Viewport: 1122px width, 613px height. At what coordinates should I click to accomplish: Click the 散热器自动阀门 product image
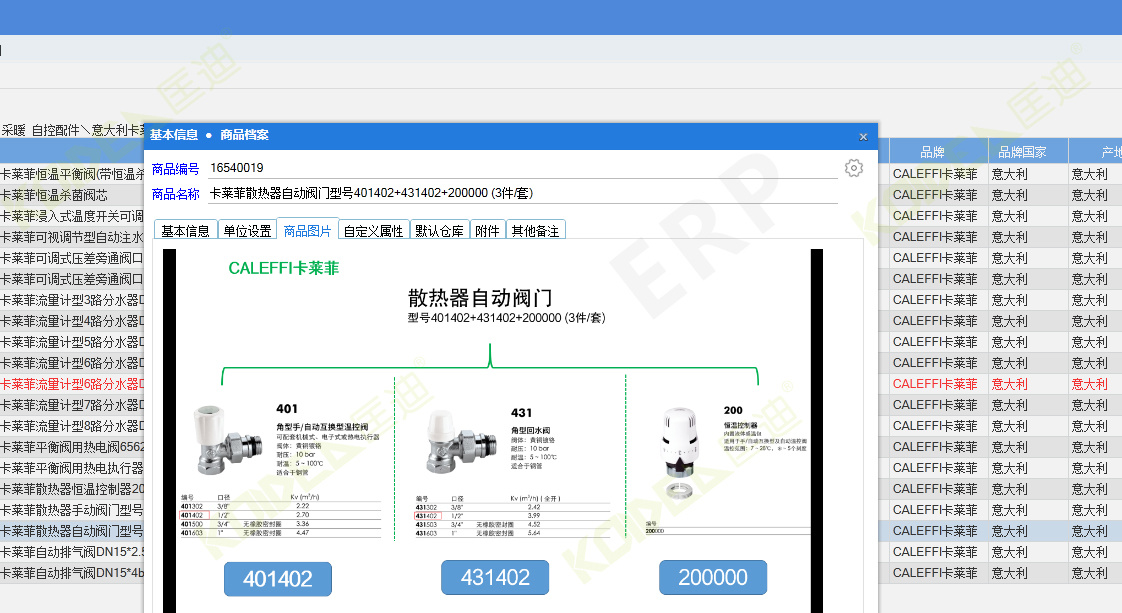tap(493, 431)
